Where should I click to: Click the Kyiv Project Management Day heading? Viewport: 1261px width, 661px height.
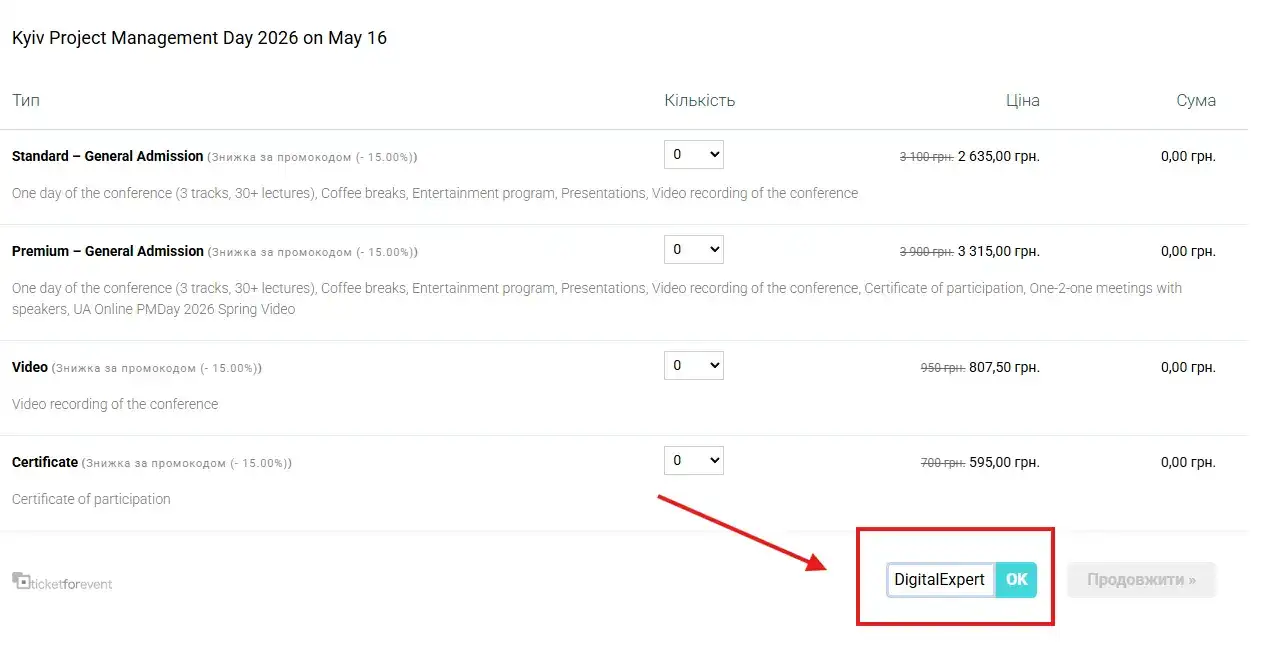(199, 38)
